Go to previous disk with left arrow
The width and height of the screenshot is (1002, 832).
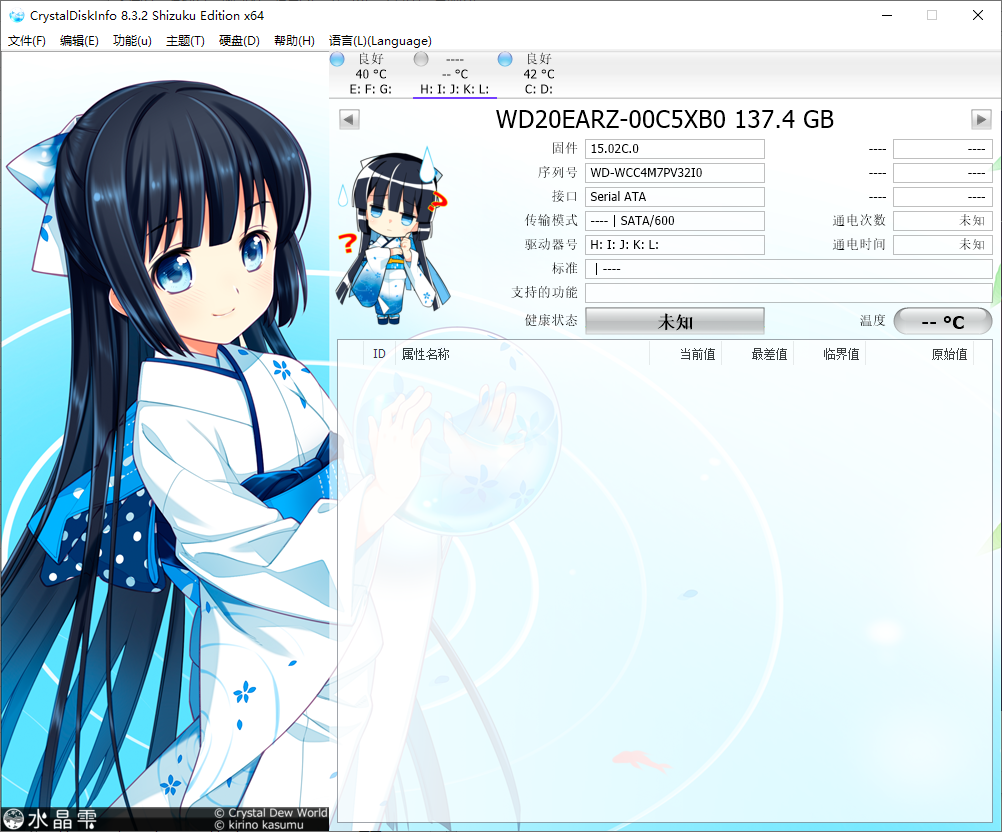349,119
